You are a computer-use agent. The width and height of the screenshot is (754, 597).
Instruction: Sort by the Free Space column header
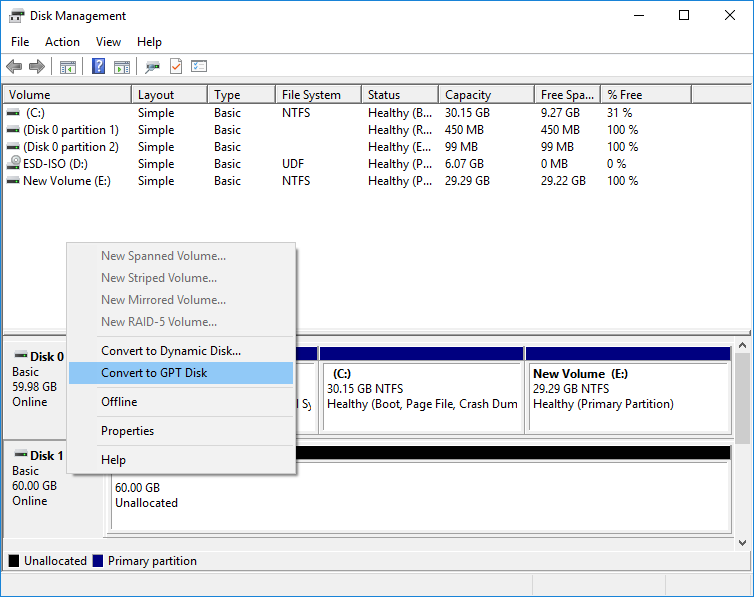(x=568, y=95)
